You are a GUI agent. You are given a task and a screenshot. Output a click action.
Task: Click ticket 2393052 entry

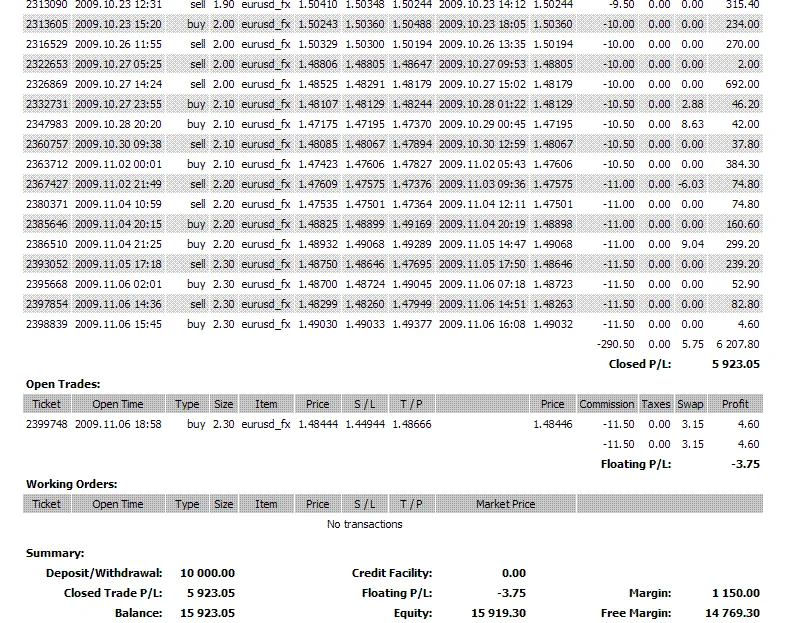(46, 264)
